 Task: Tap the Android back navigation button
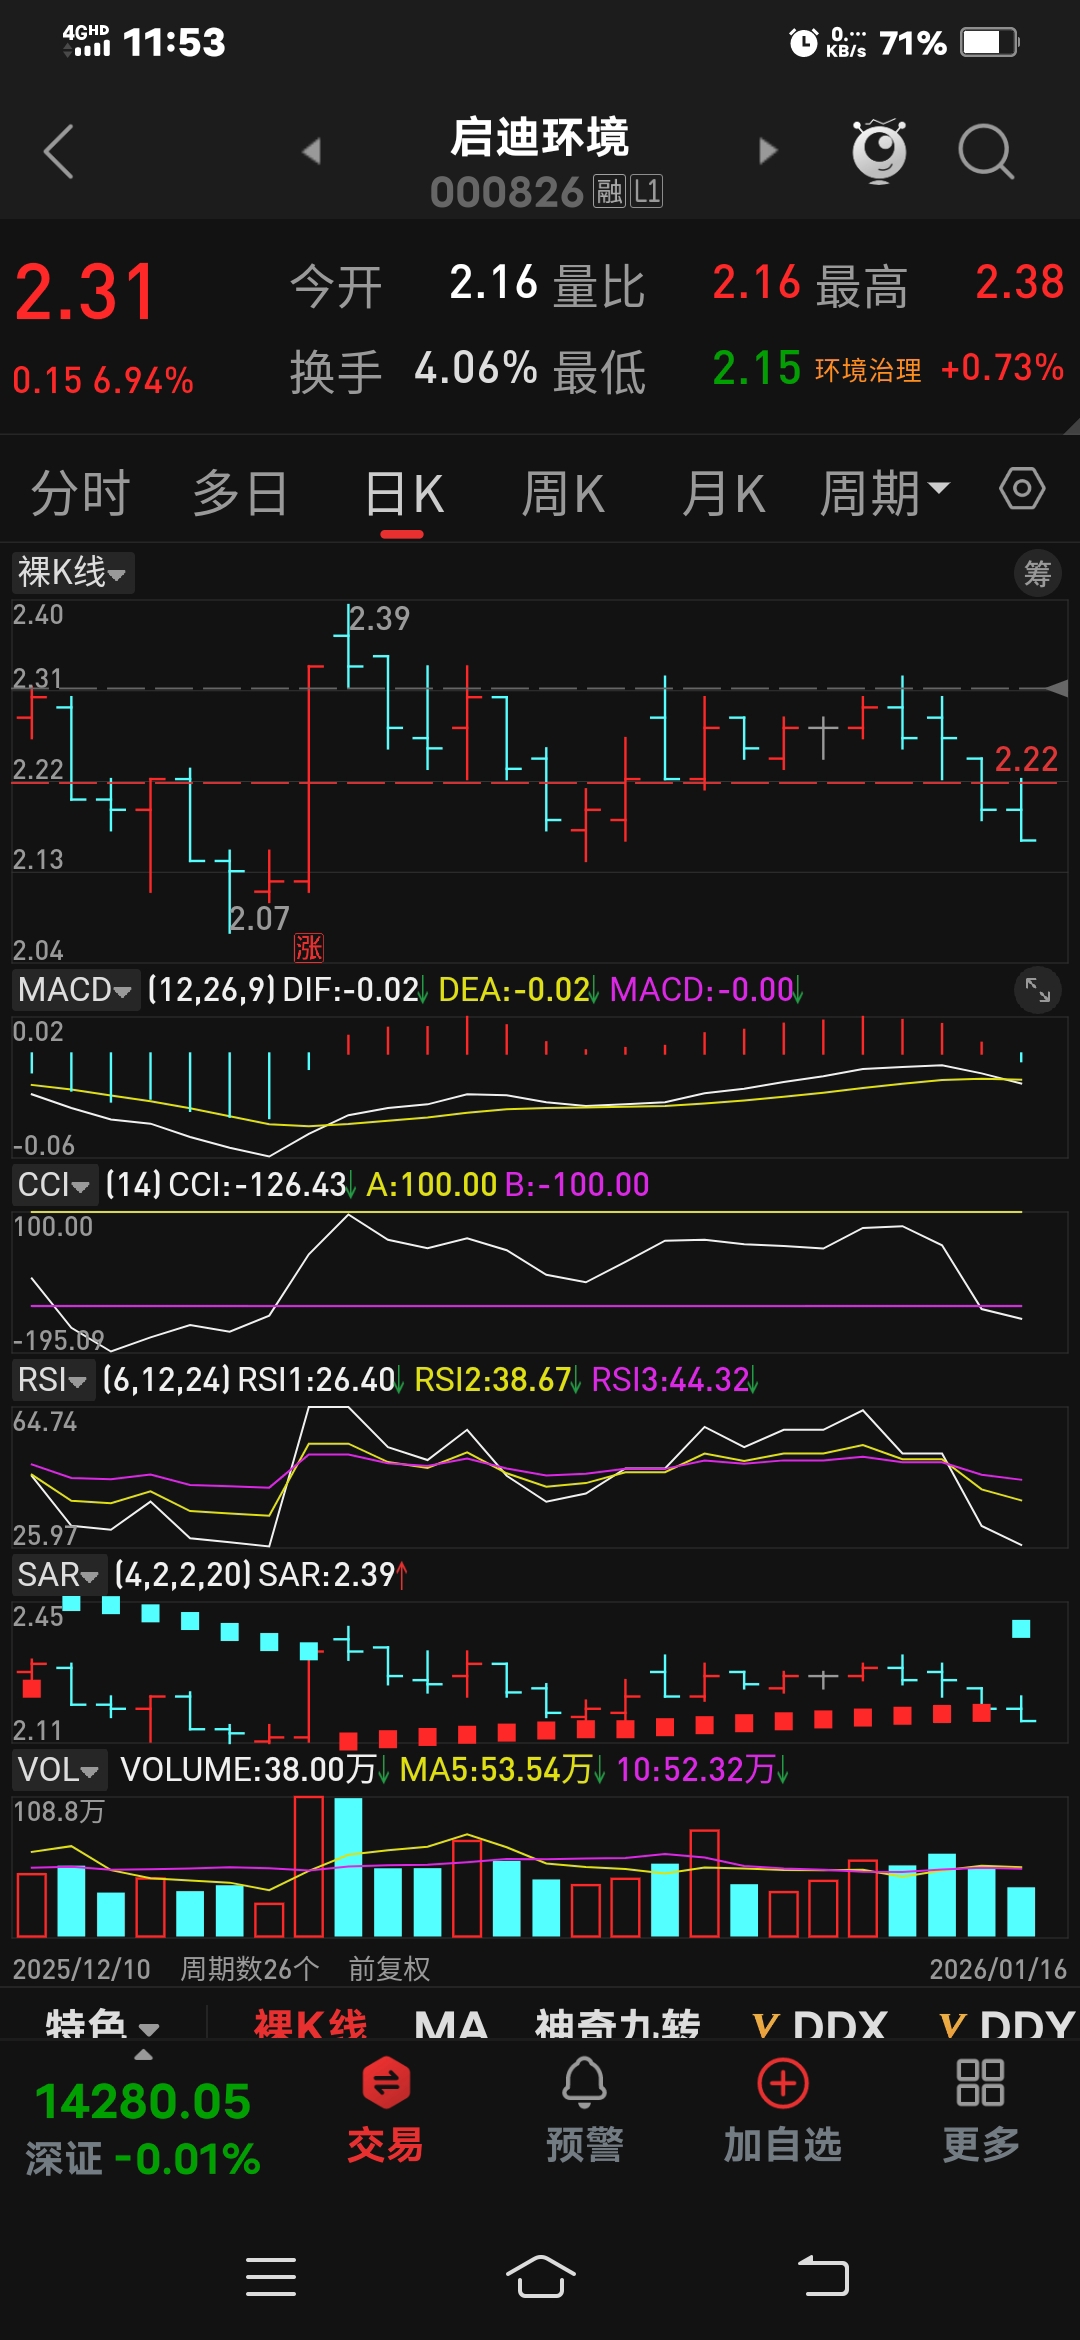[x=823, y=2277]
